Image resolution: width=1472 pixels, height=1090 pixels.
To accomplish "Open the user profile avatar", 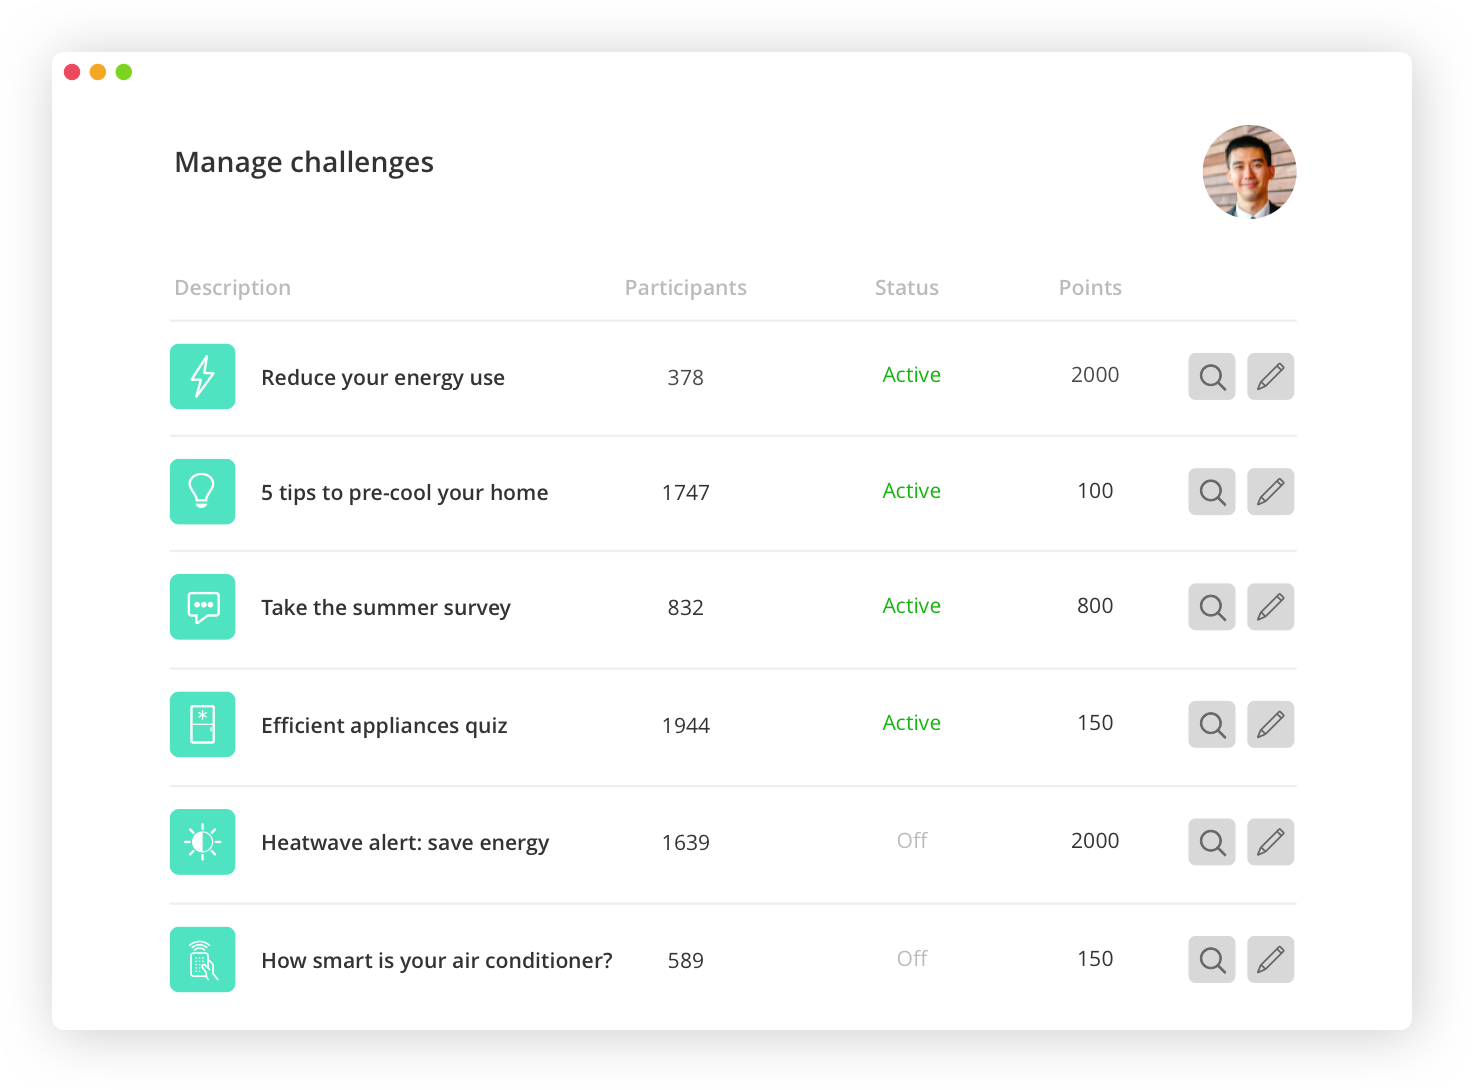I will point(1249,172).
